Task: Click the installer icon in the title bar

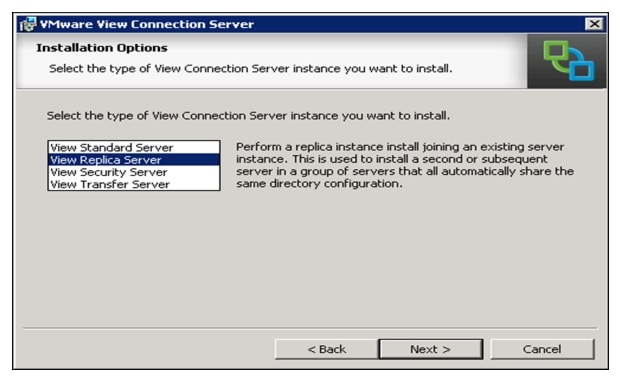Action: pos(28,24)
